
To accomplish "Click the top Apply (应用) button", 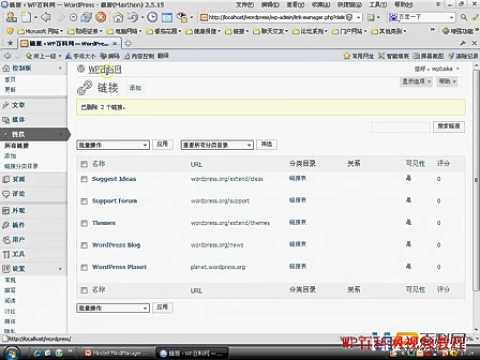I will [x=162, y=144].
